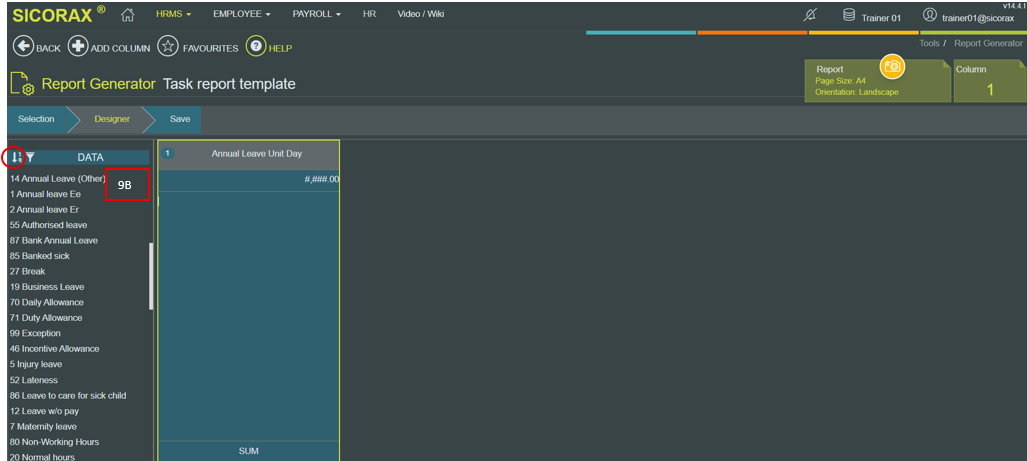
Task: Select 14 Annual Leave (Other)
Action: (58, 178)
